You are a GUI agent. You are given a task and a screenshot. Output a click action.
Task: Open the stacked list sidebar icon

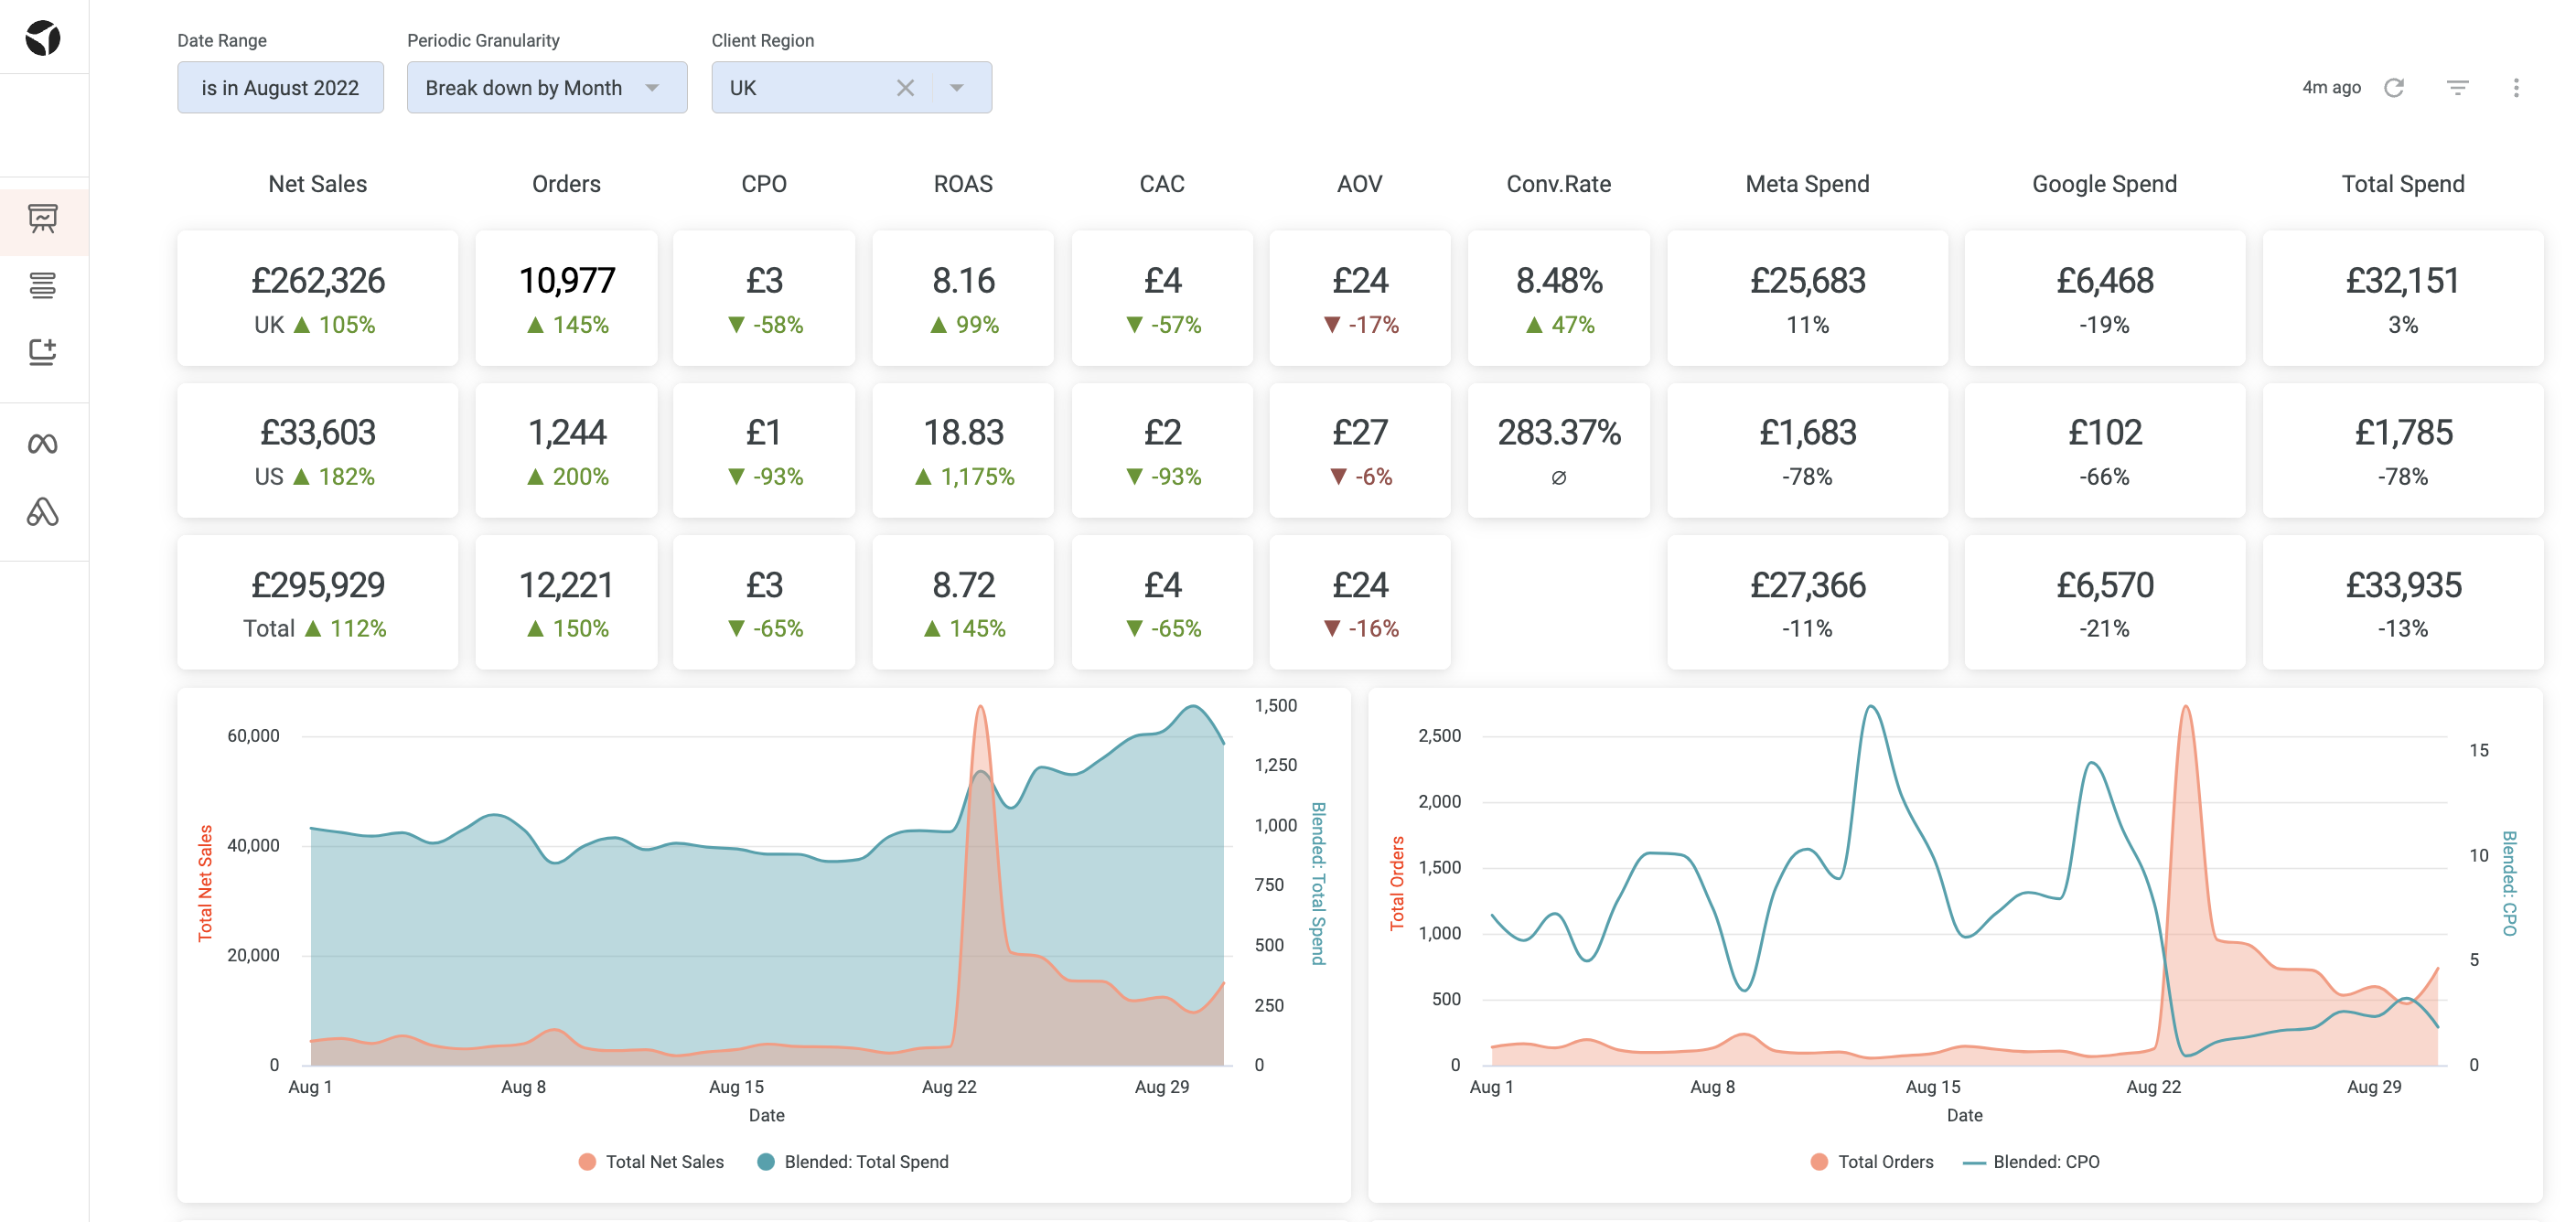[x=43, y=286]
